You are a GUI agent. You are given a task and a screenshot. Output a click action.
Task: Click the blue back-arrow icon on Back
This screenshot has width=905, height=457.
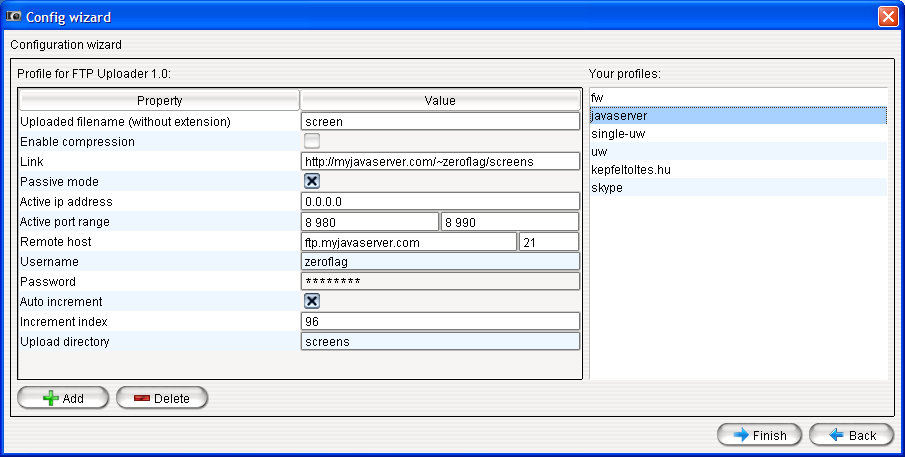click(x=836, y=435)
